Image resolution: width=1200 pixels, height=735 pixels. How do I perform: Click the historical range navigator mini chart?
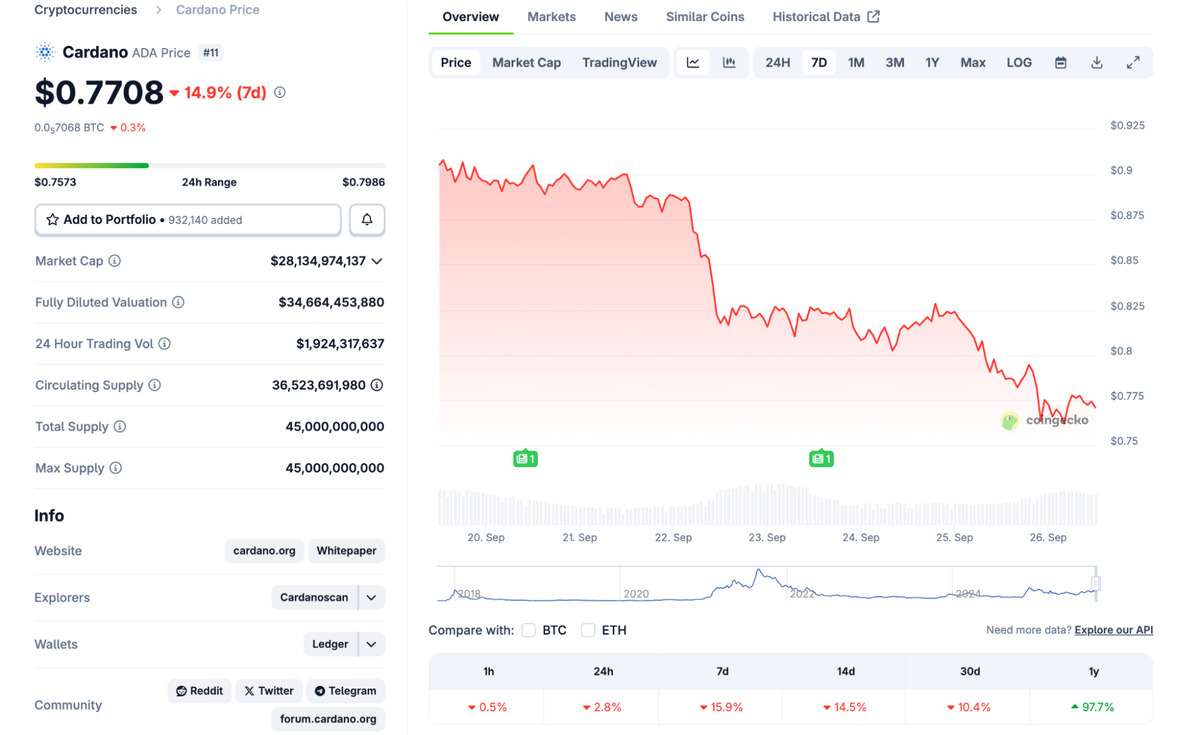(x=768, y=584)
